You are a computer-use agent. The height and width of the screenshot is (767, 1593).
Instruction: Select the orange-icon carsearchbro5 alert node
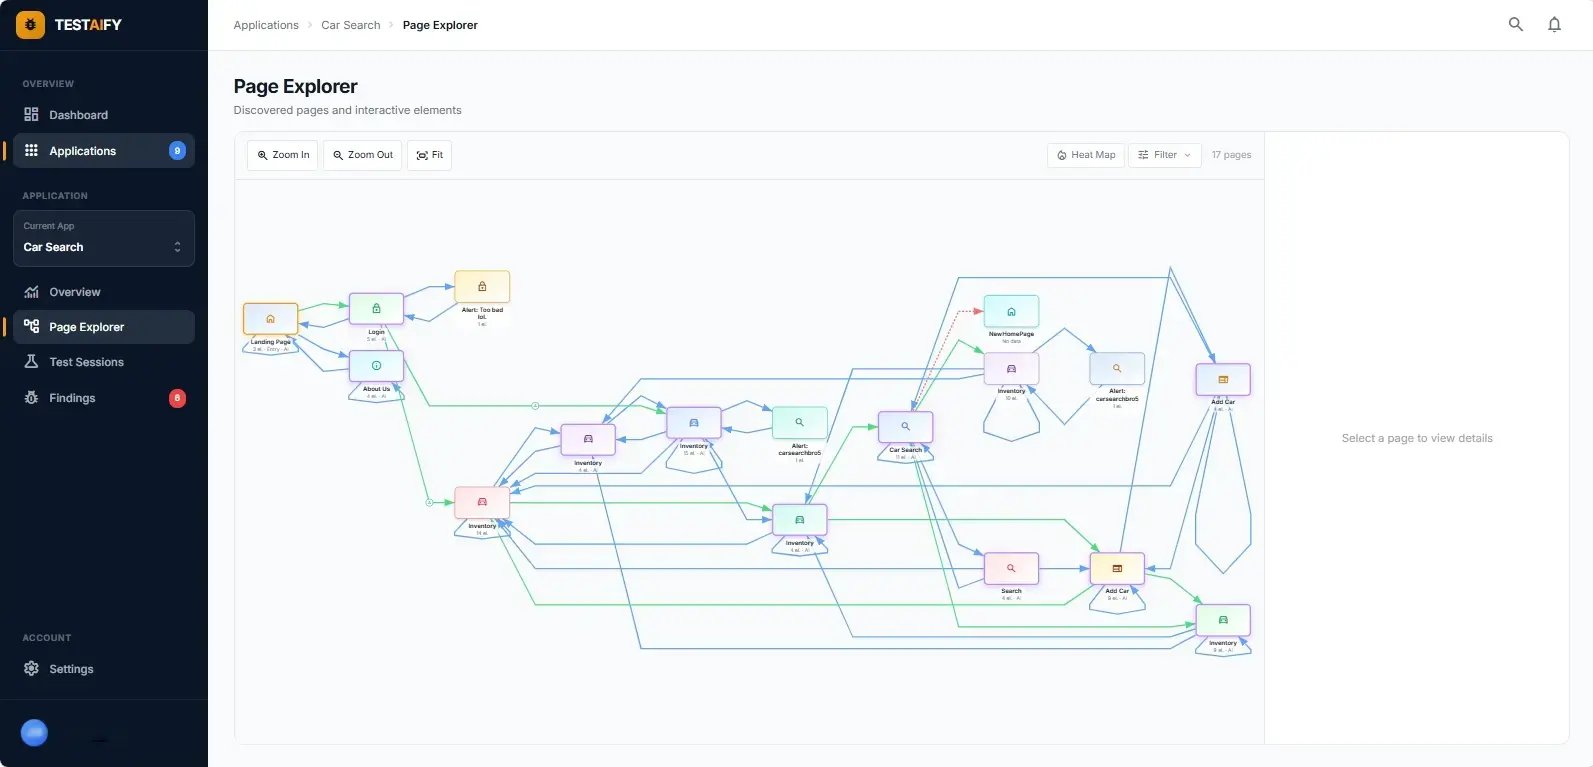[1117, 368]
